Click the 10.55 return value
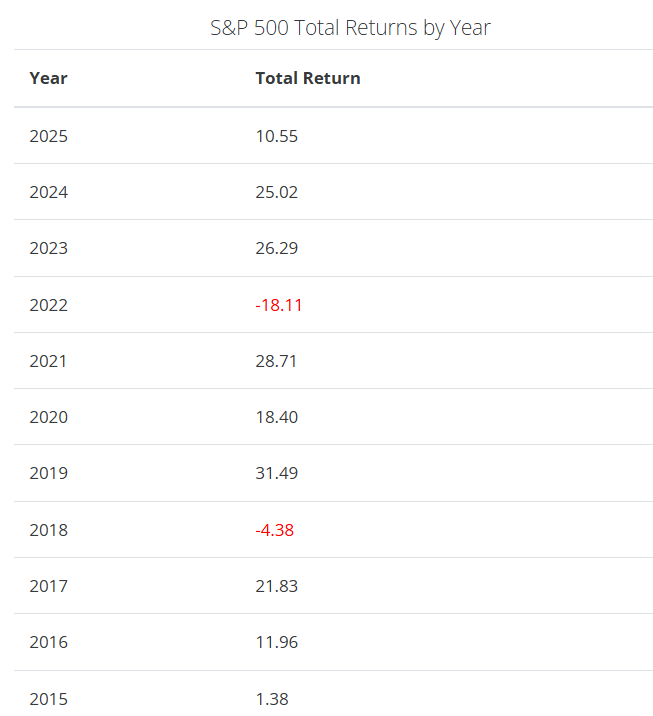This screenshot has height=716, width=653. click(276, 136)
